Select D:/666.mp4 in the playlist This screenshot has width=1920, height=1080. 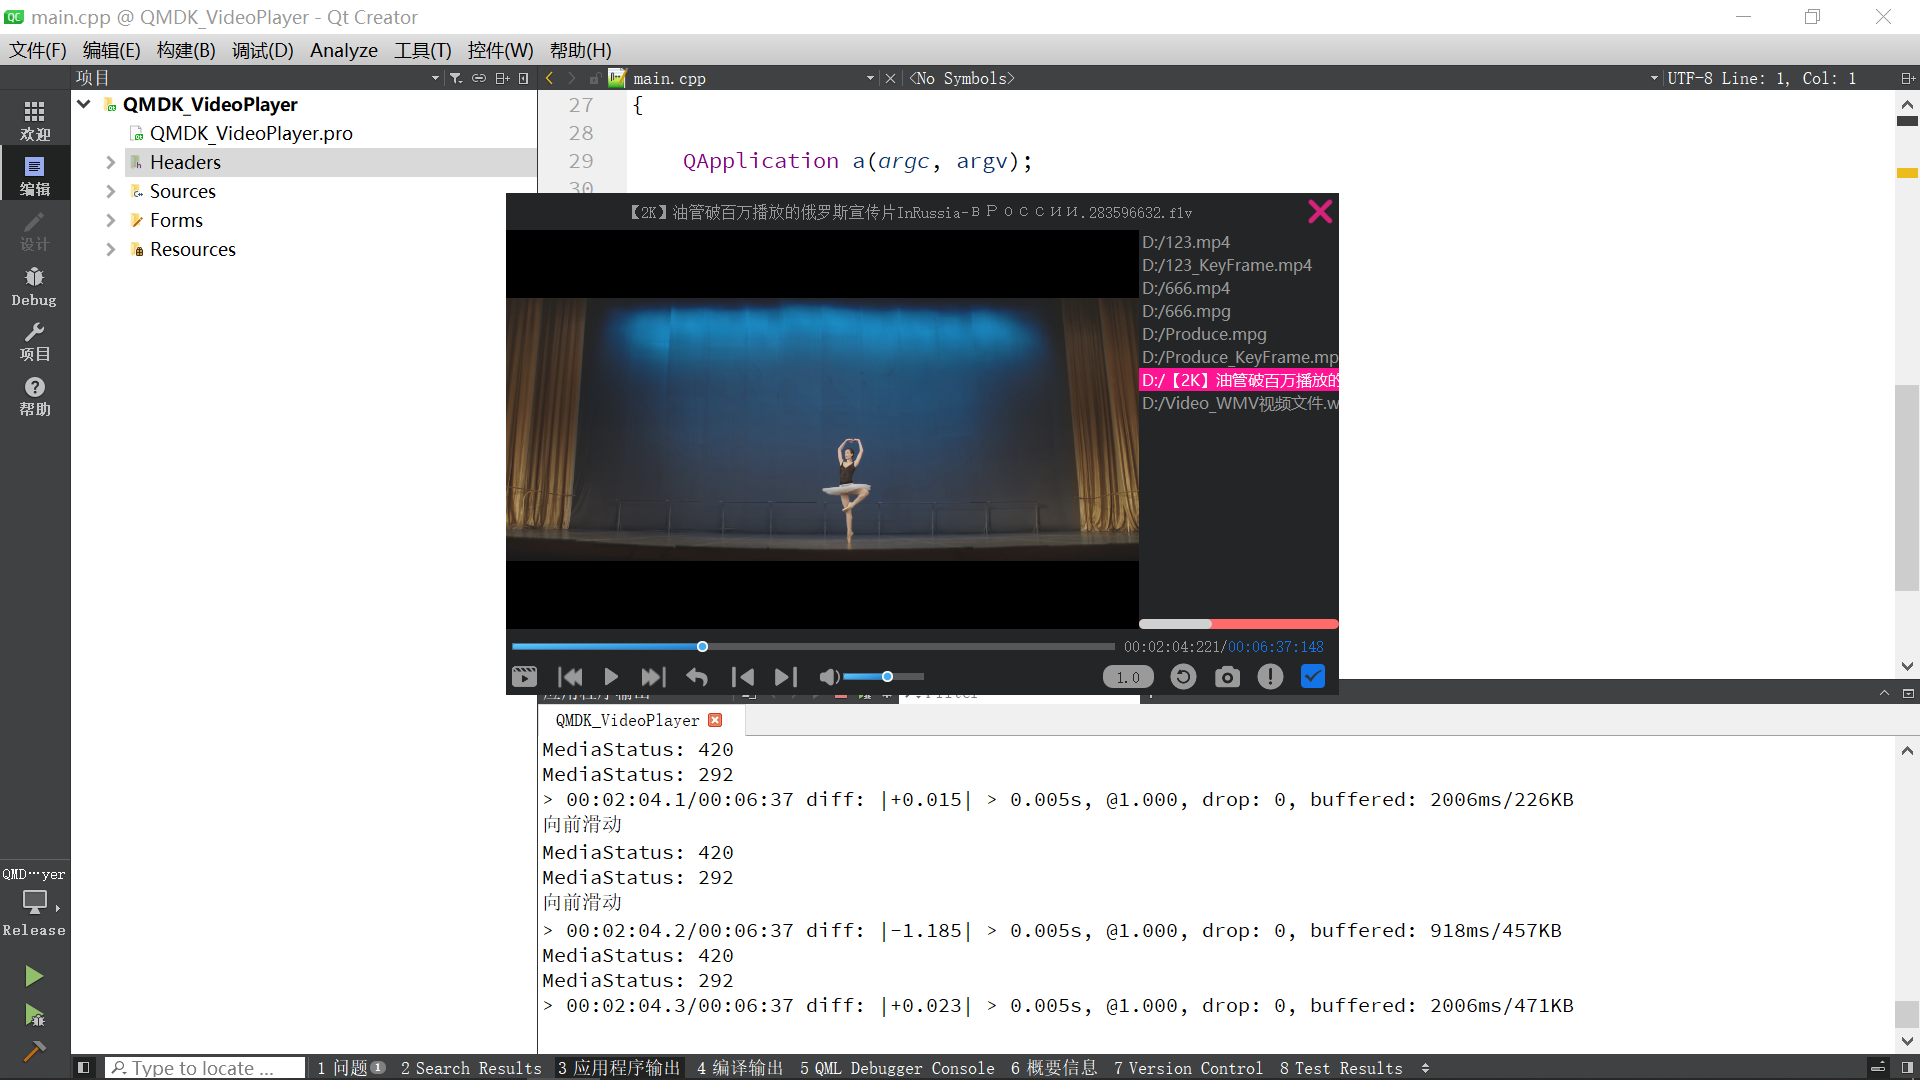1186,288
